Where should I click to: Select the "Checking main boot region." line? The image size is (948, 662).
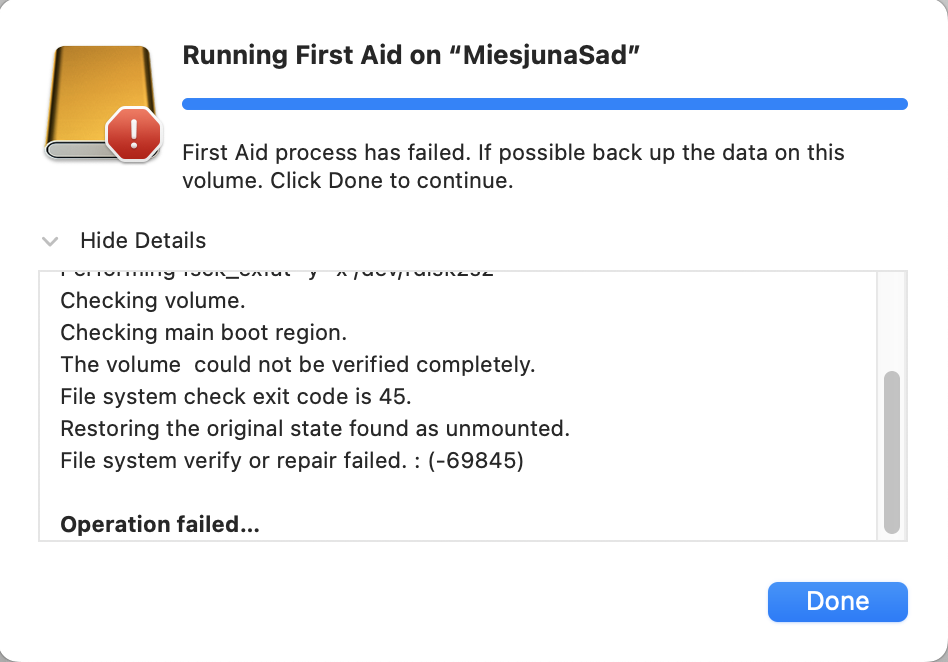coord(203,333)
